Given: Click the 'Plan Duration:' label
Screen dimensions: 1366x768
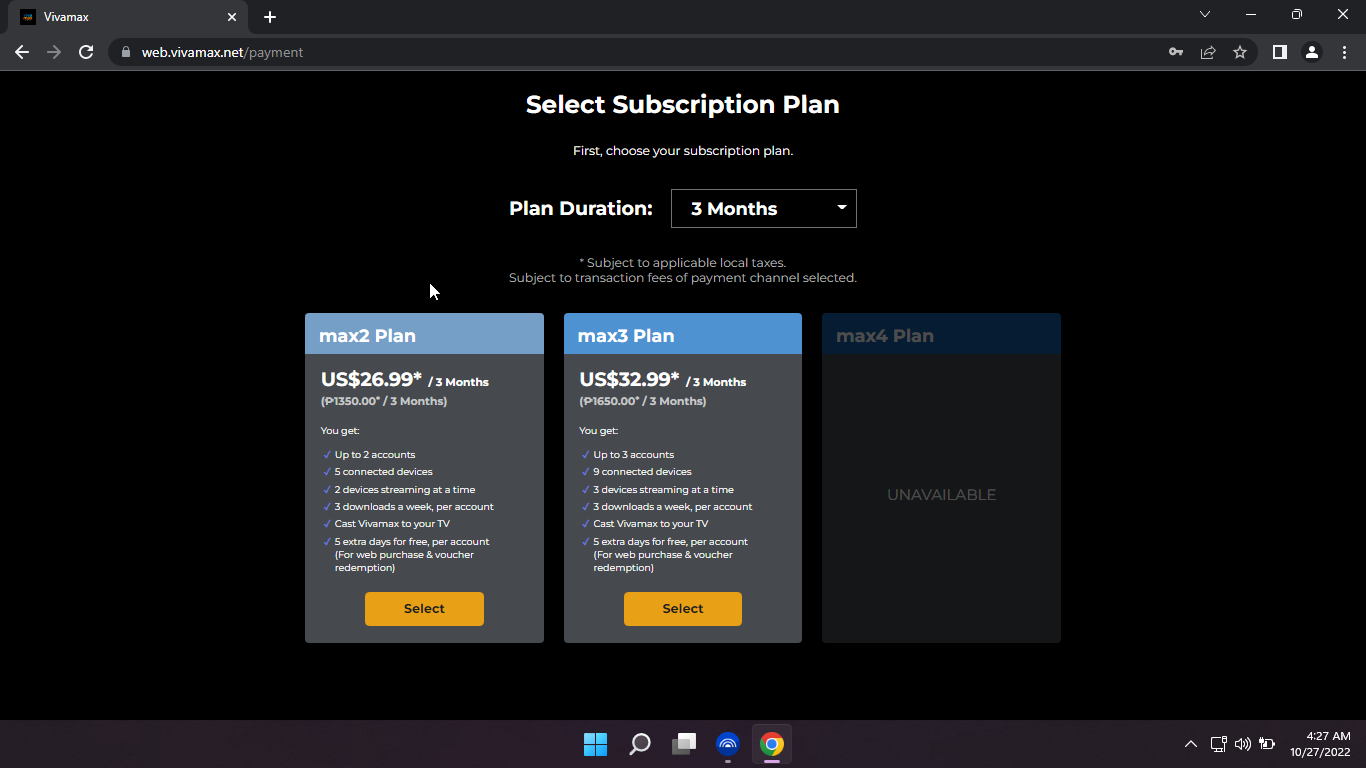Looking at the screenshot, I should (x=581, y=208).
